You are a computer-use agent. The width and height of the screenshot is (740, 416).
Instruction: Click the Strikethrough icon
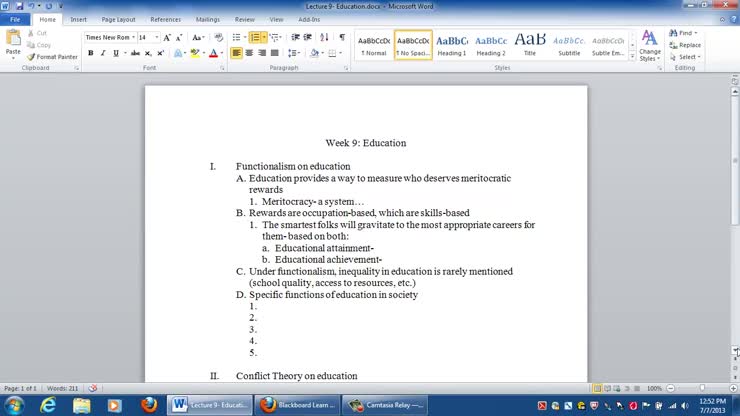(135, 53)
